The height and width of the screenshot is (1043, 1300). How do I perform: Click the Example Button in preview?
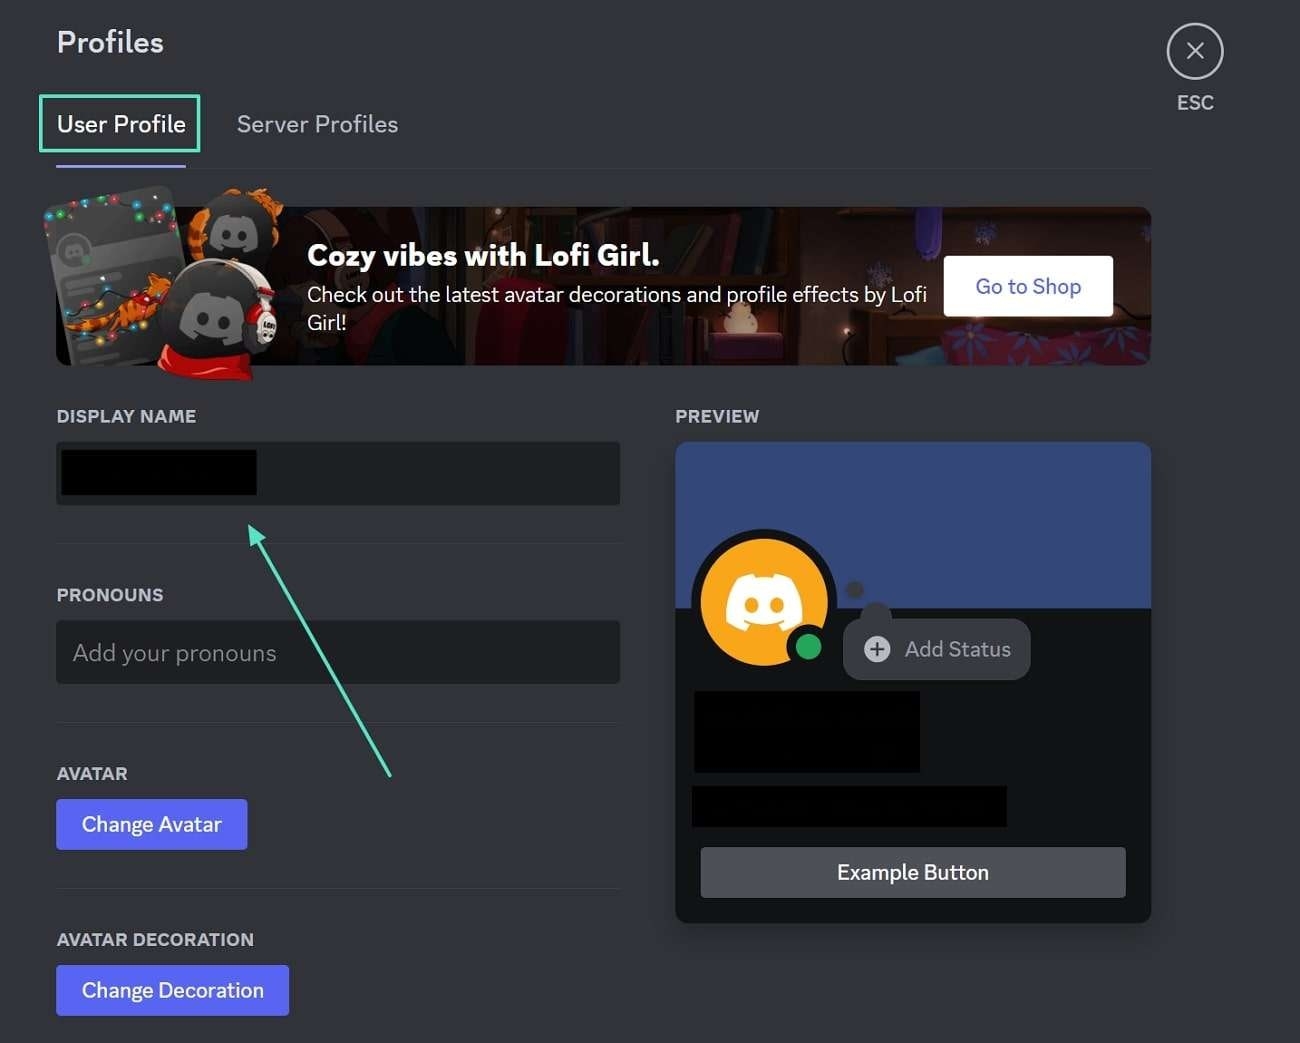click(x=913, y=872)
